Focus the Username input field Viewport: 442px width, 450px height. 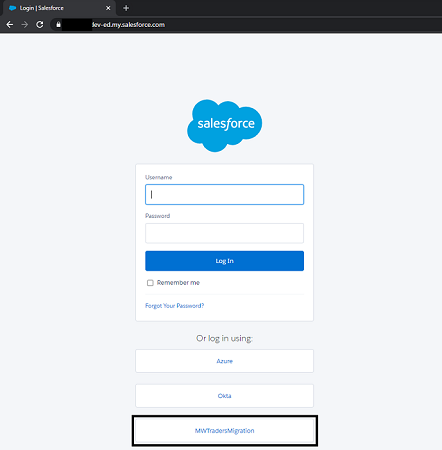click(224, 194)
